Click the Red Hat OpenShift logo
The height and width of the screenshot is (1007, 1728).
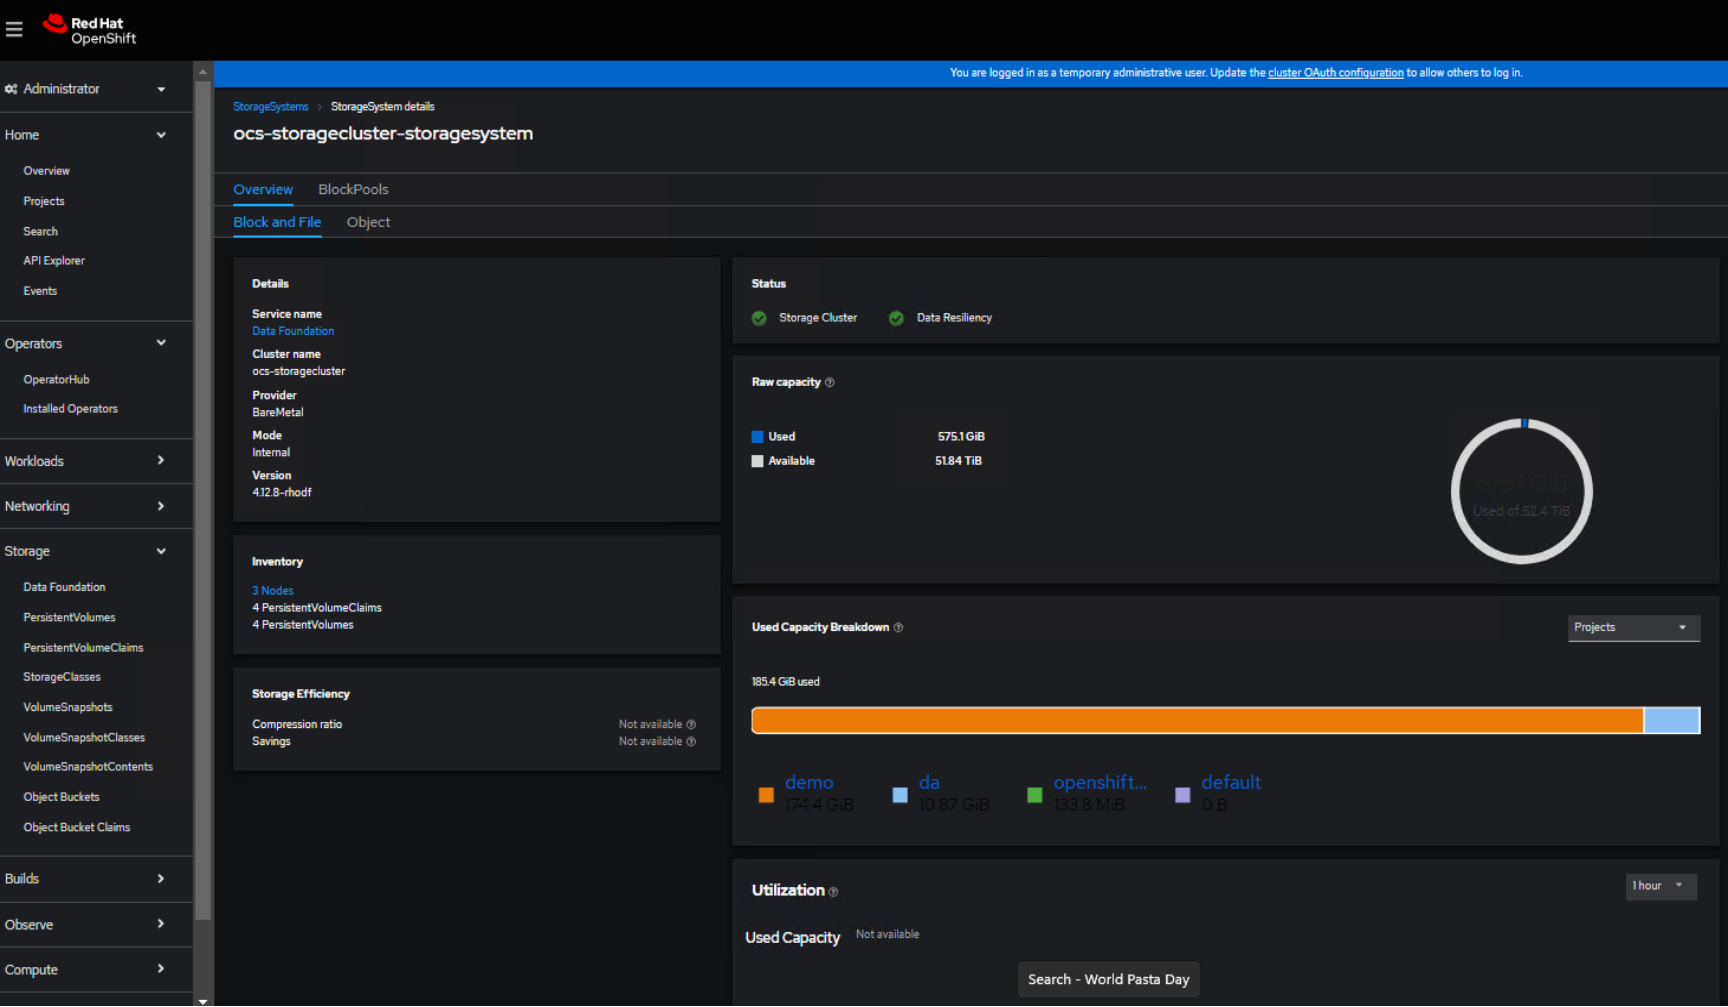[89, 30]
